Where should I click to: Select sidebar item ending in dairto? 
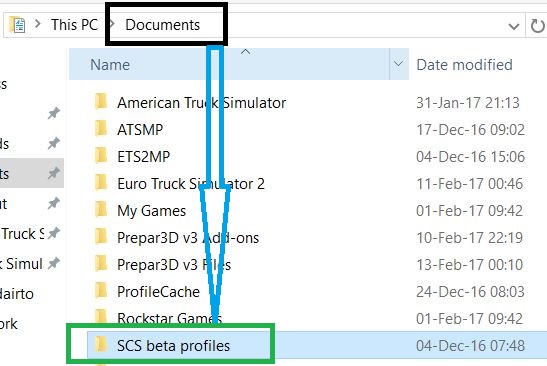tap(17, 294)
